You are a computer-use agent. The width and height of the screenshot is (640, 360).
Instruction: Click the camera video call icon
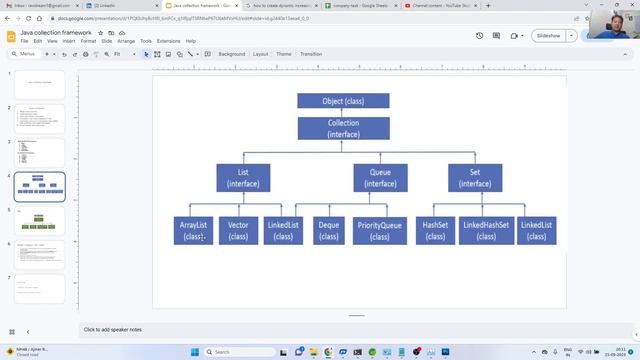coord(514,36)
